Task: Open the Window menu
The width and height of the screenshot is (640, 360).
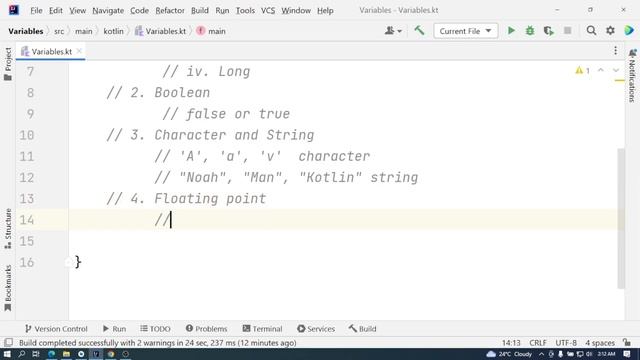Action: [x=296, y=11]
